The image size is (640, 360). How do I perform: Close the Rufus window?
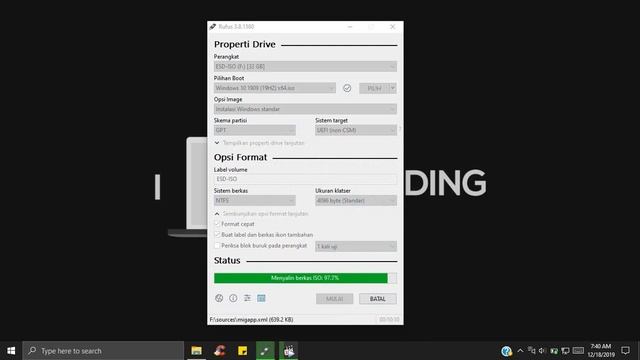tap(393, 27)
